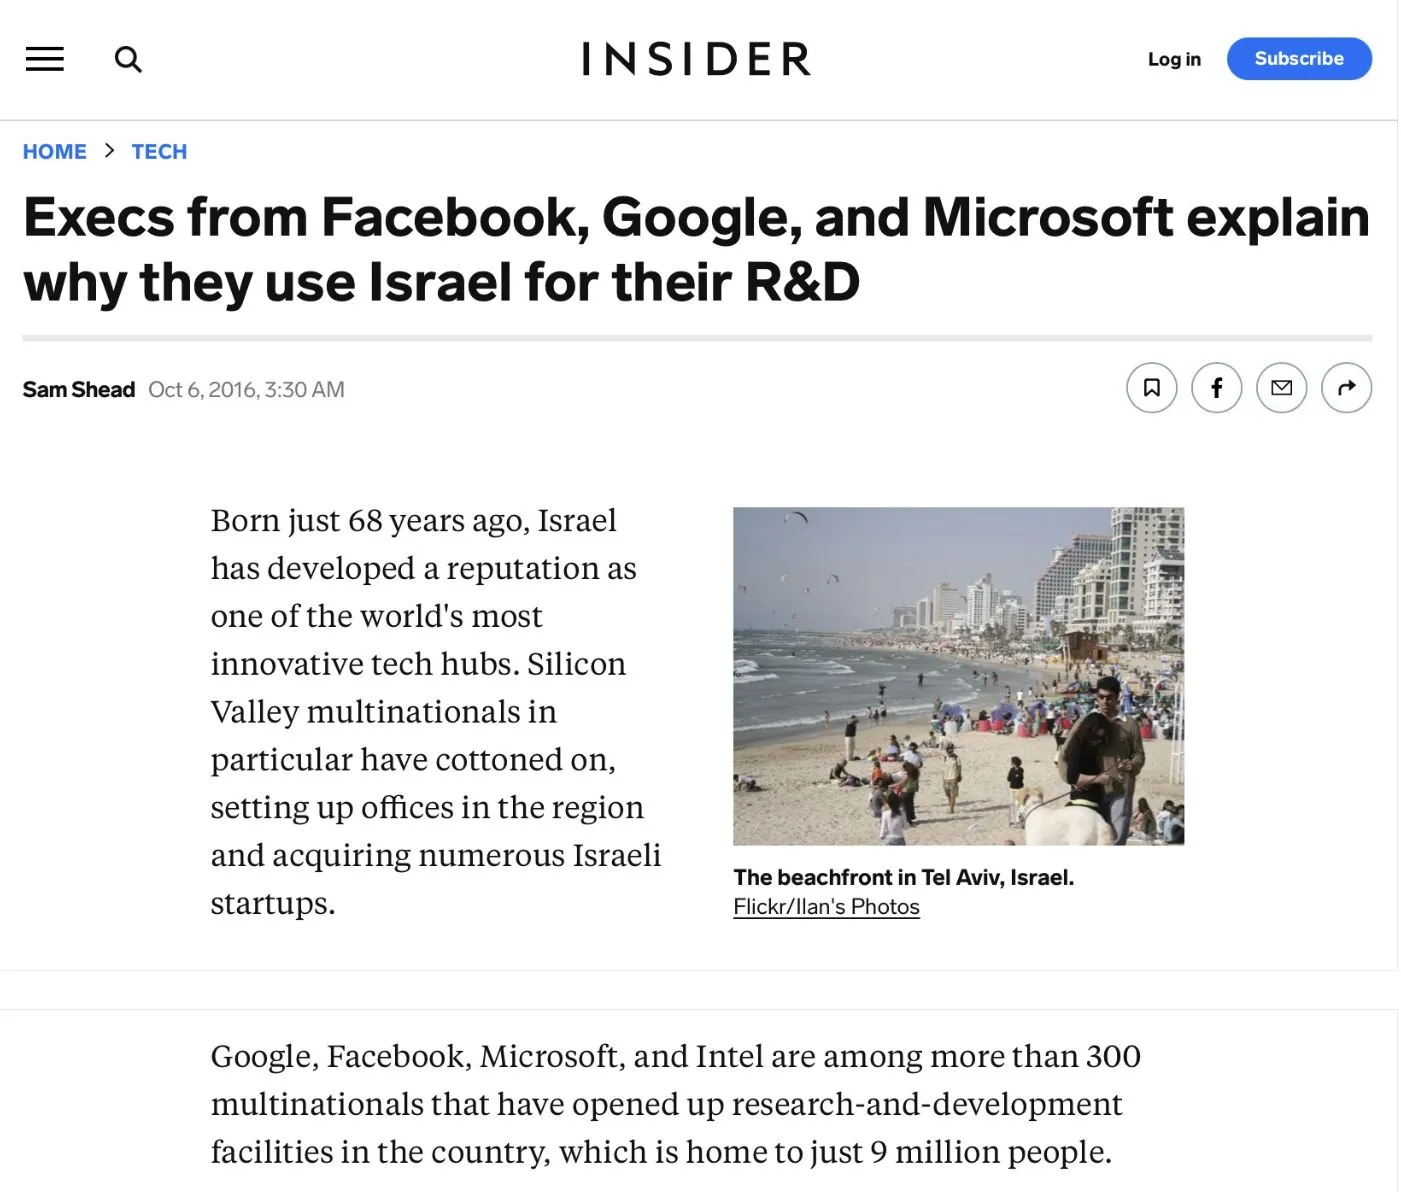
Task: Click the breadcrumb chevron separator
Action: (109, 151)
